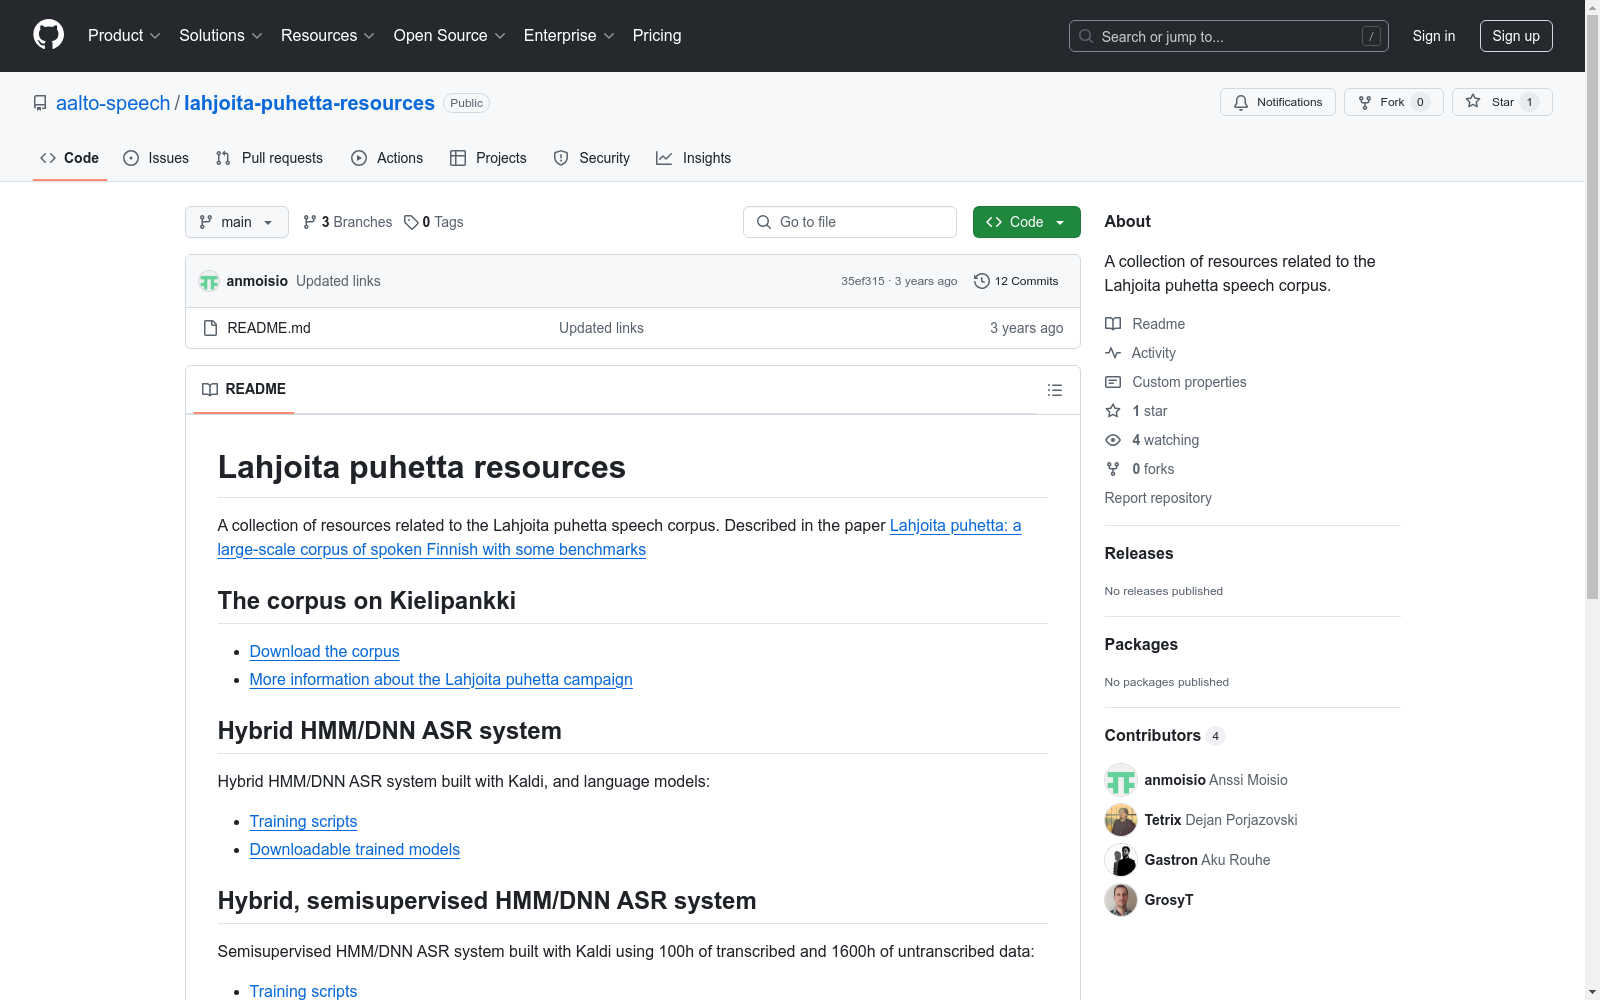The height and width of the screenshot is (1000, 1600).
Task: View the 3 Branches
Action: tap(348, 222)
